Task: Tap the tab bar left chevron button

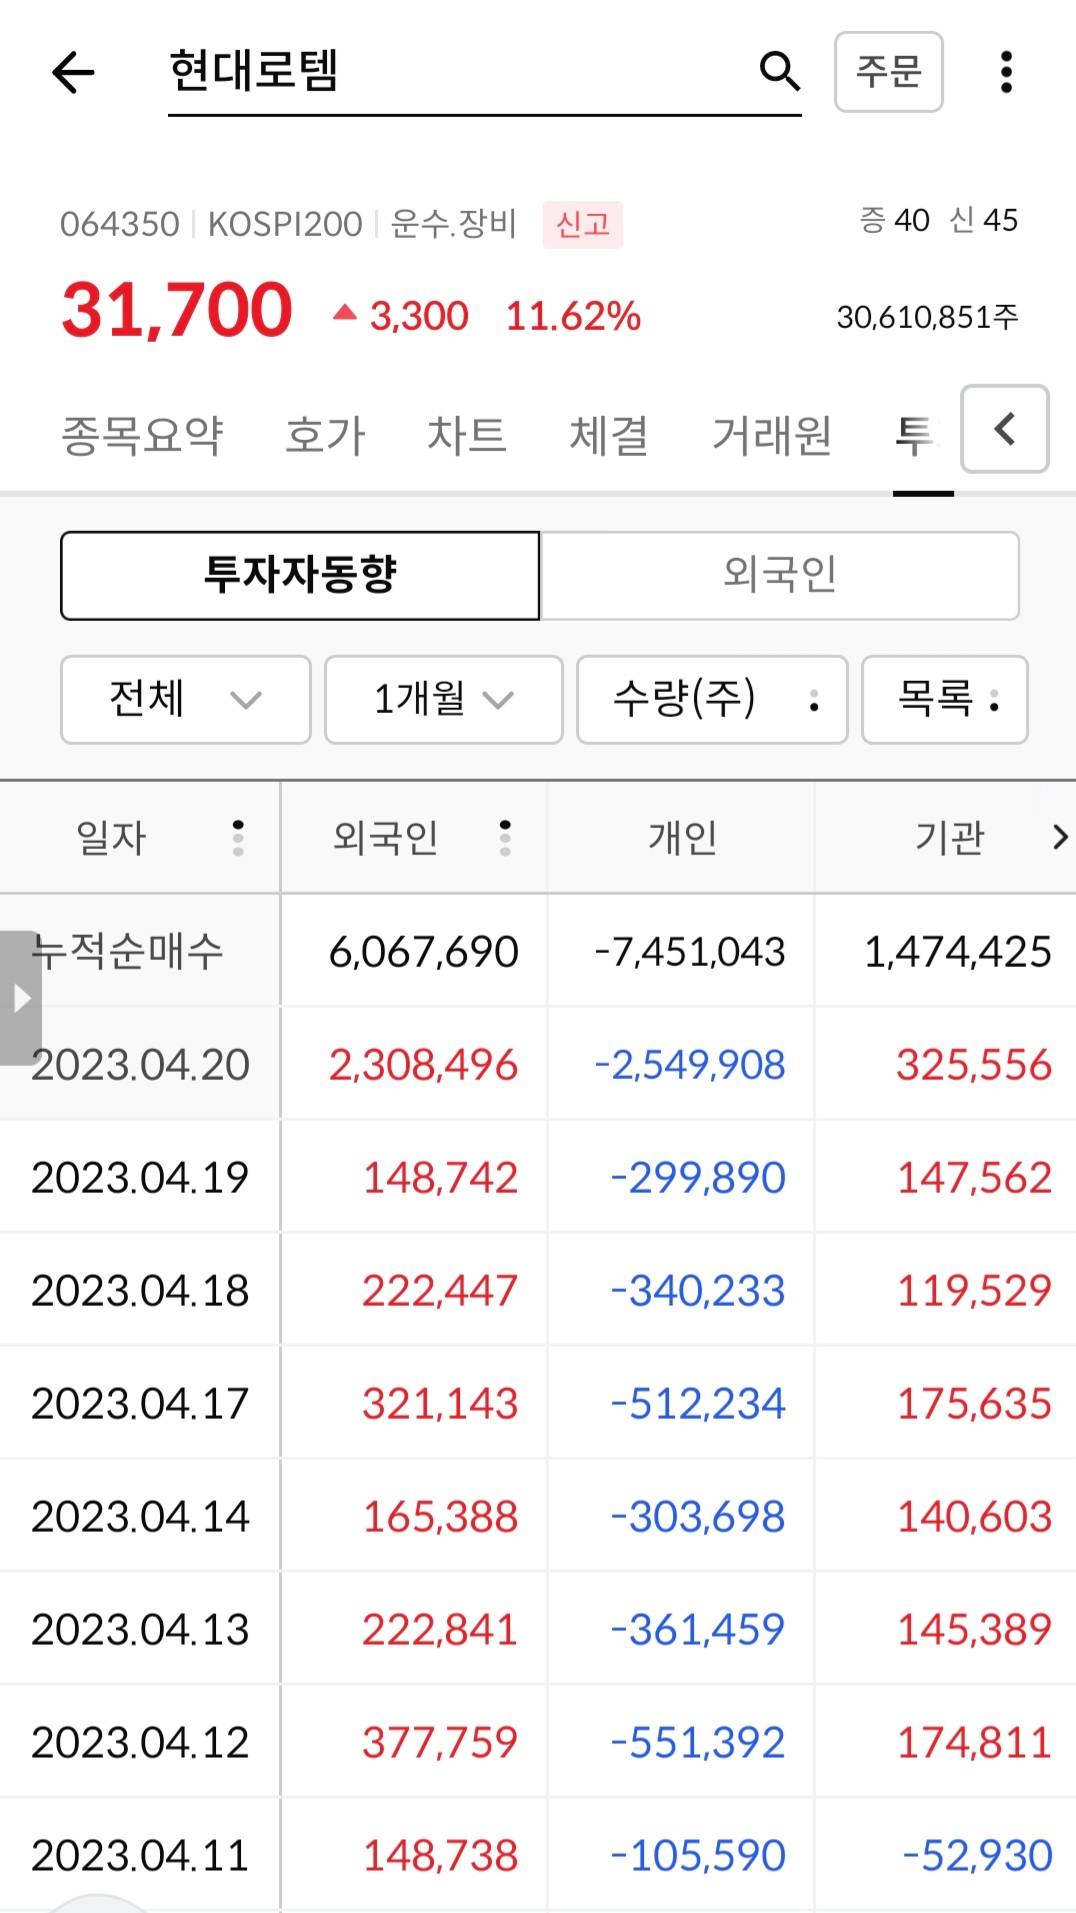Action: pyautogui.click(x=1005, y=429)
